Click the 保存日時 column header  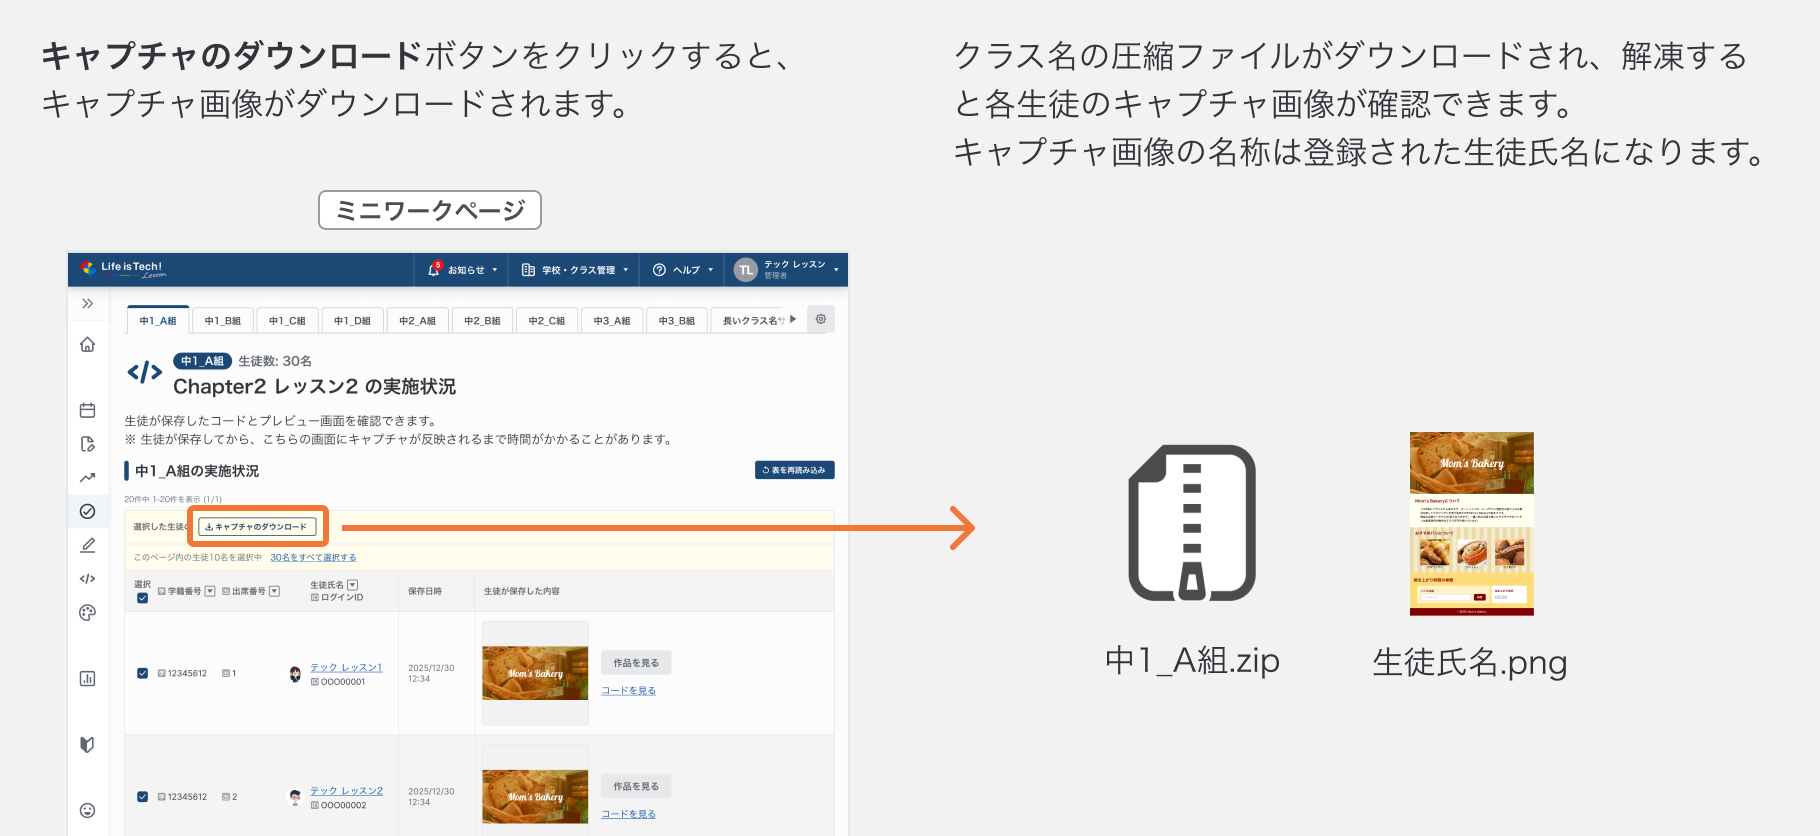tap(425, 591)
